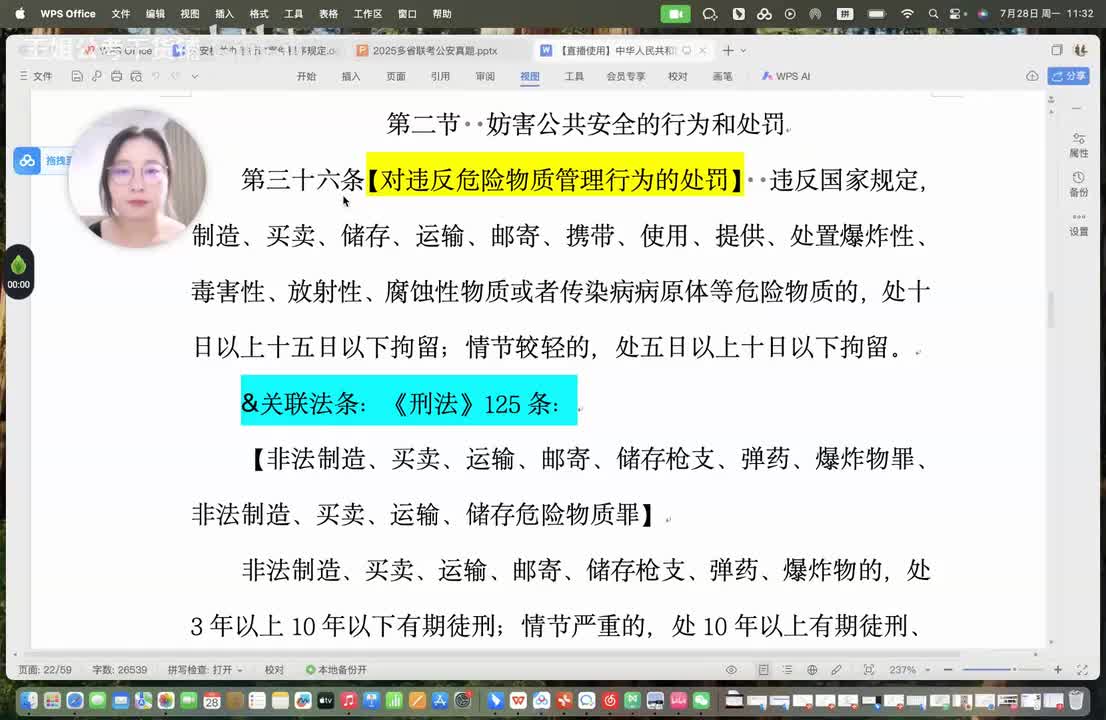Click the page count 页面: 22/59
1106x720 pixels.
point(44,670)
